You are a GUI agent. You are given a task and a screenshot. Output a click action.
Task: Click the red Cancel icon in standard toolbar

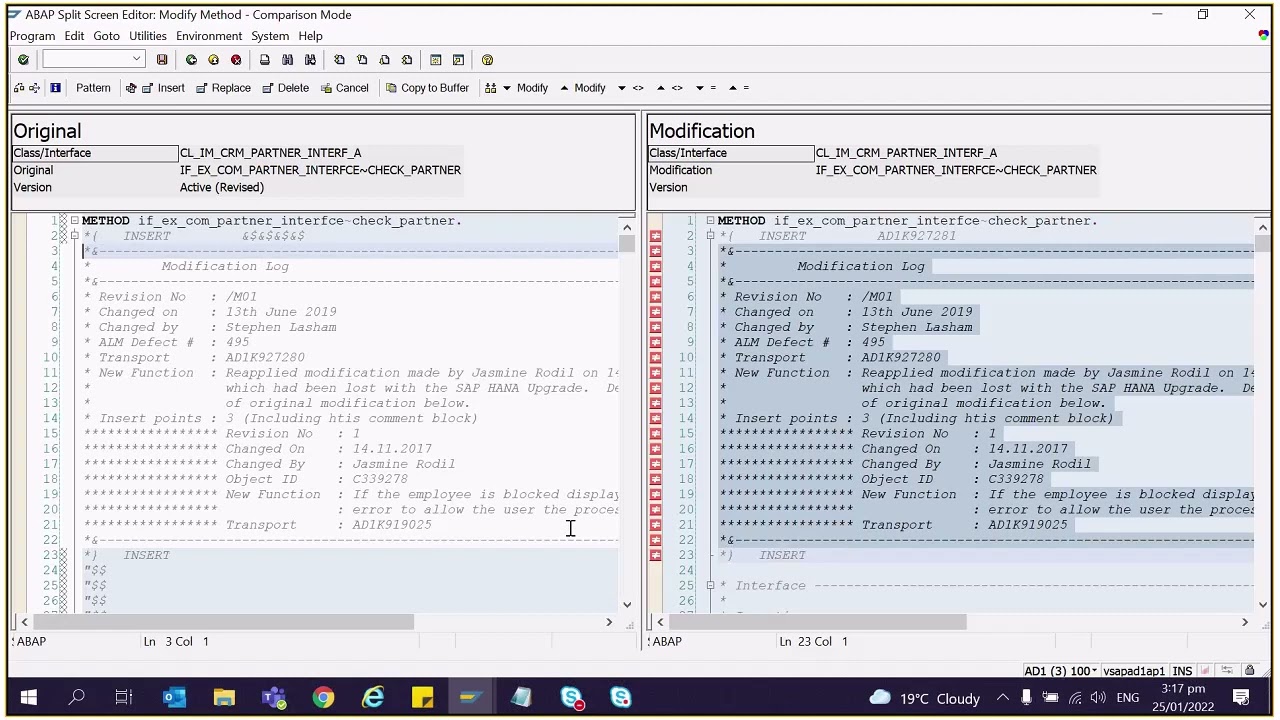(236, 60)
